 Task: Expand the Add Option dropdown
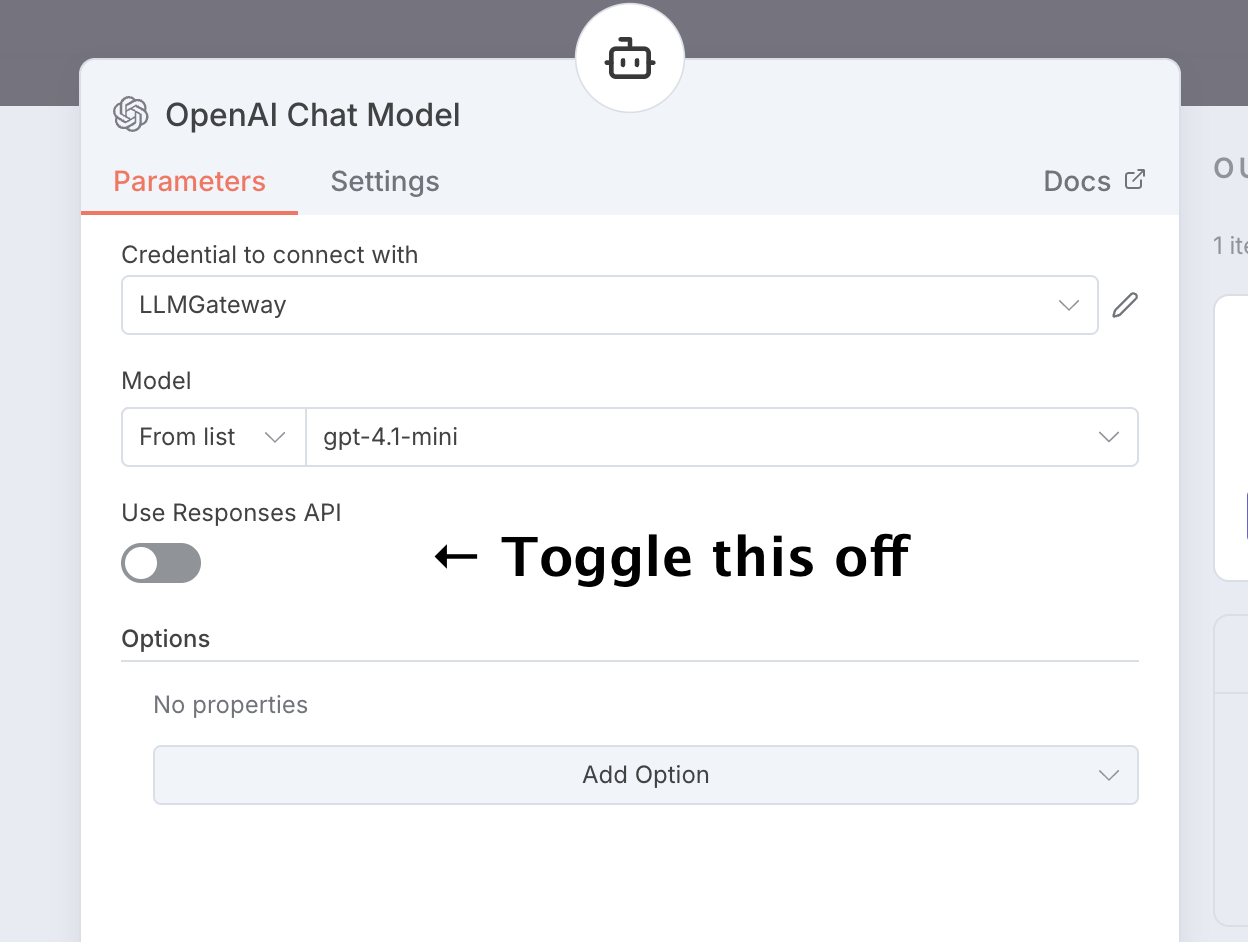[x=1108, y=774]
